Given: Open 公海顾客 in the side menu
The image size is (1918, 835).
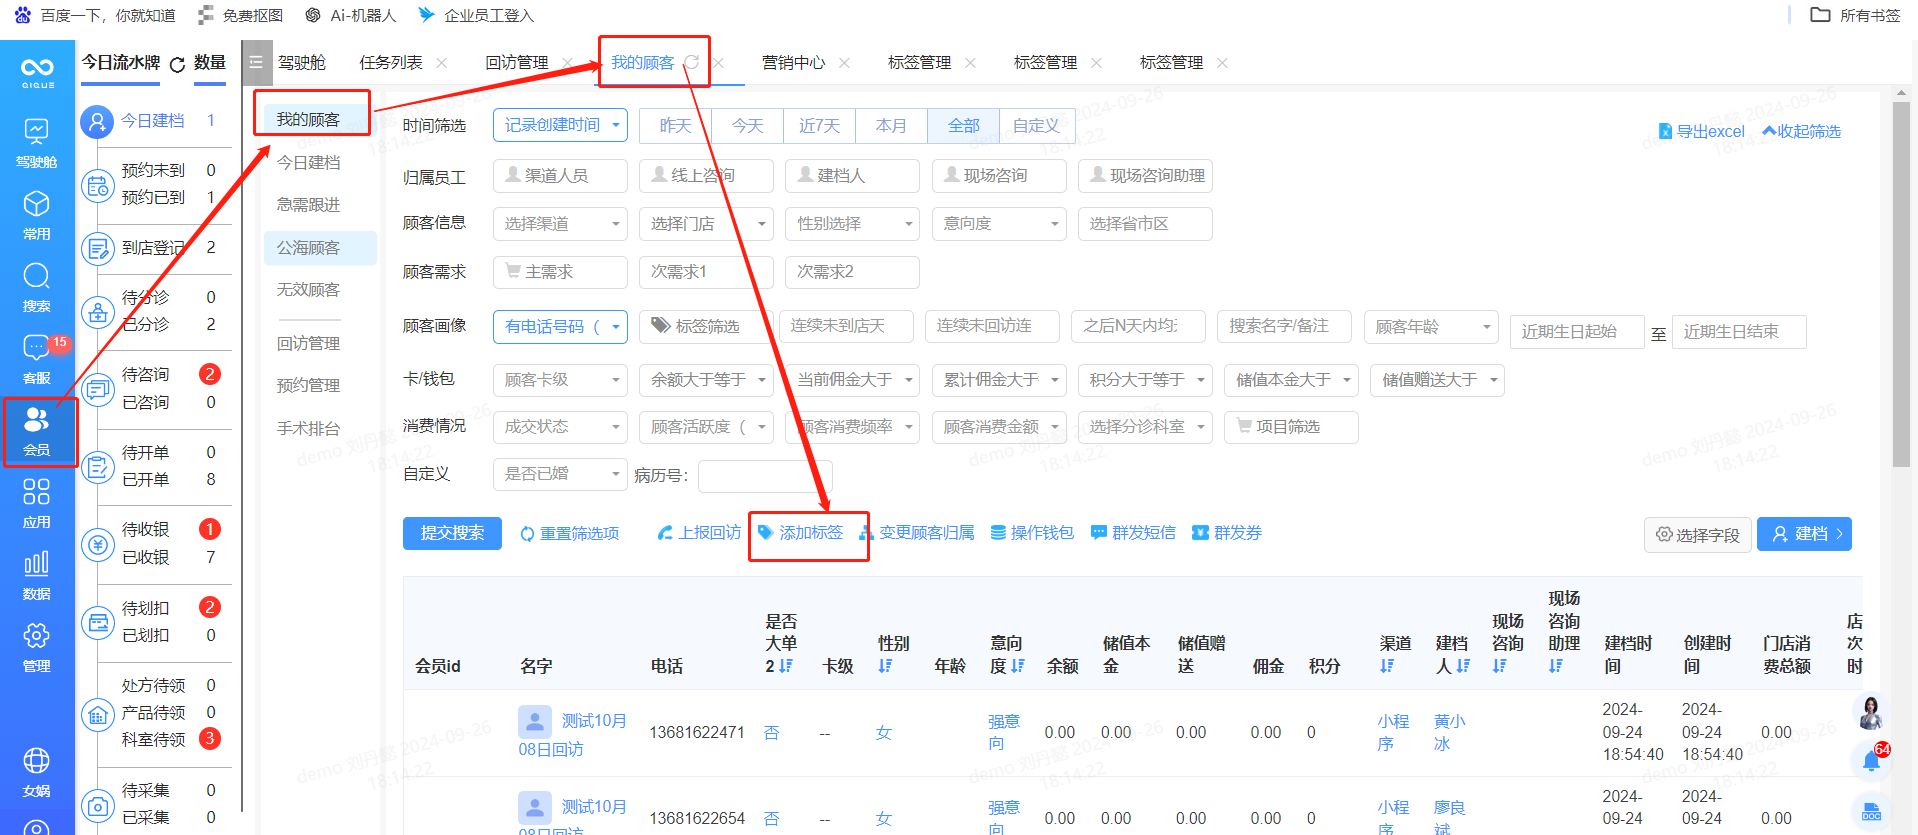Looking at the screenshot, I should 309,248.
